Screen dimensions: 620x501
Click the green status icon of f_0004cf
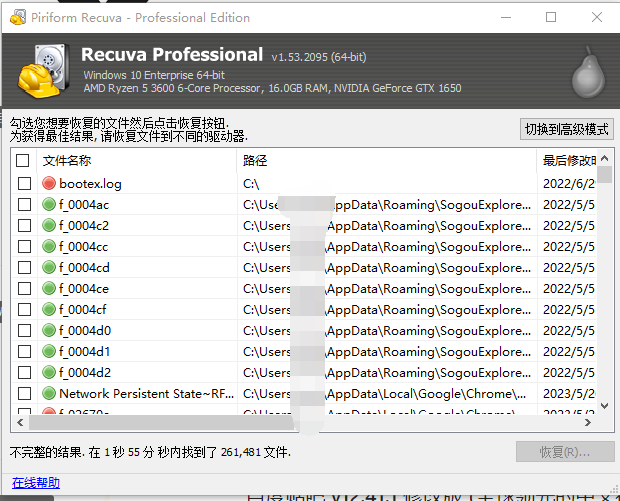click(x=49, y=309)
